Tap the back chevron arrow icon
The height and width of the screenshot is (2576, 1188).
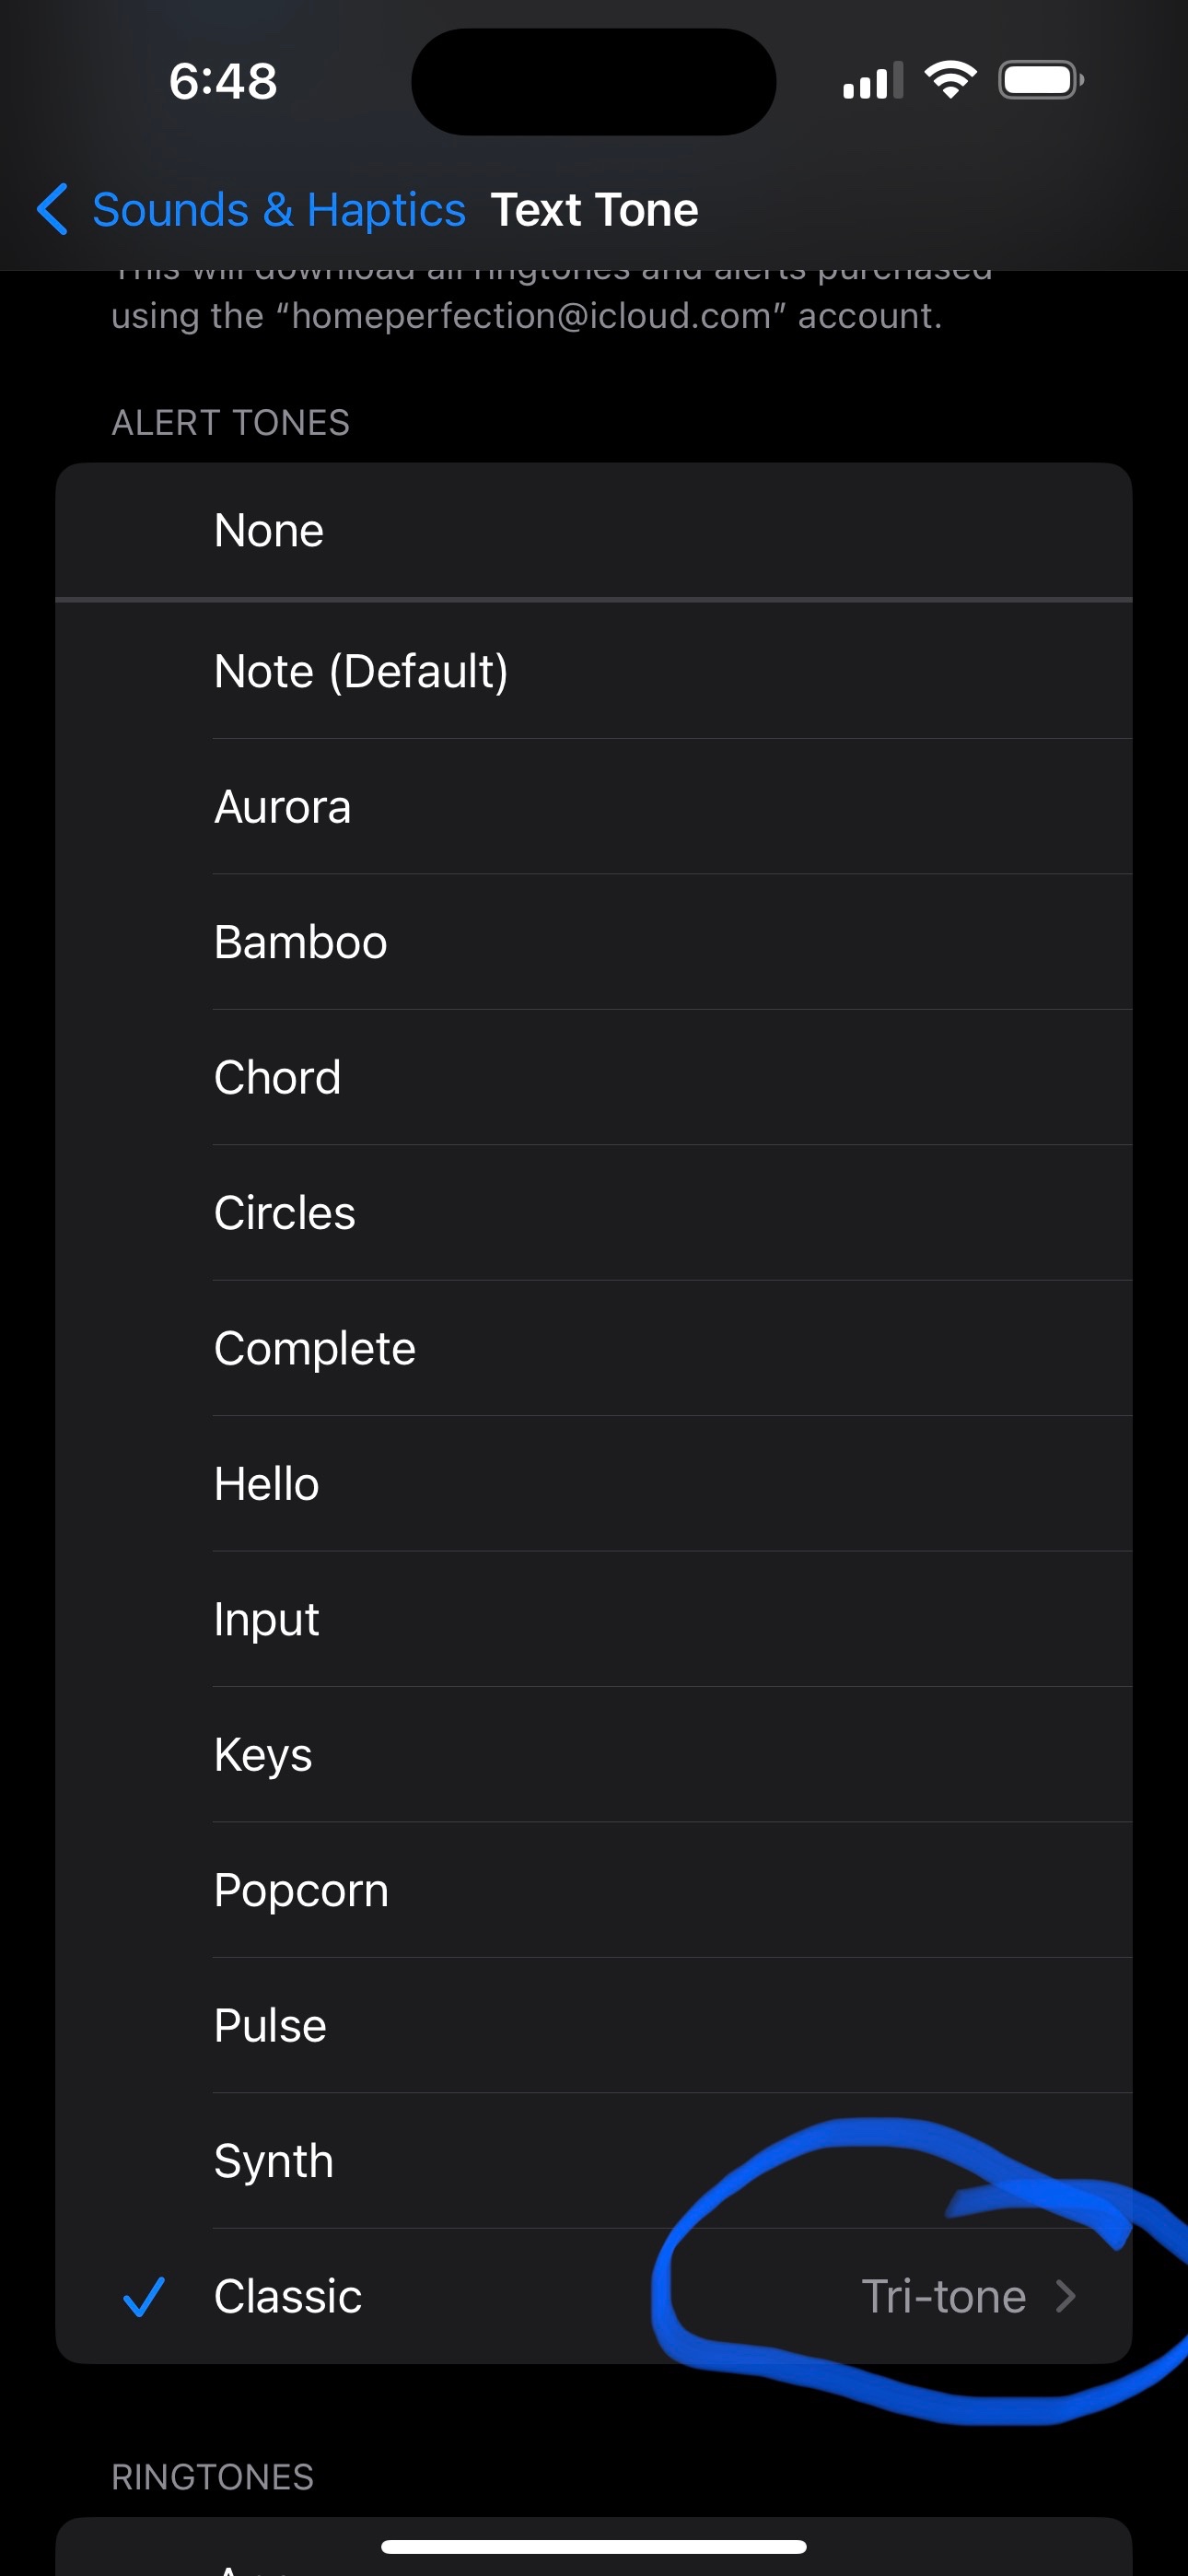[52, 210]
